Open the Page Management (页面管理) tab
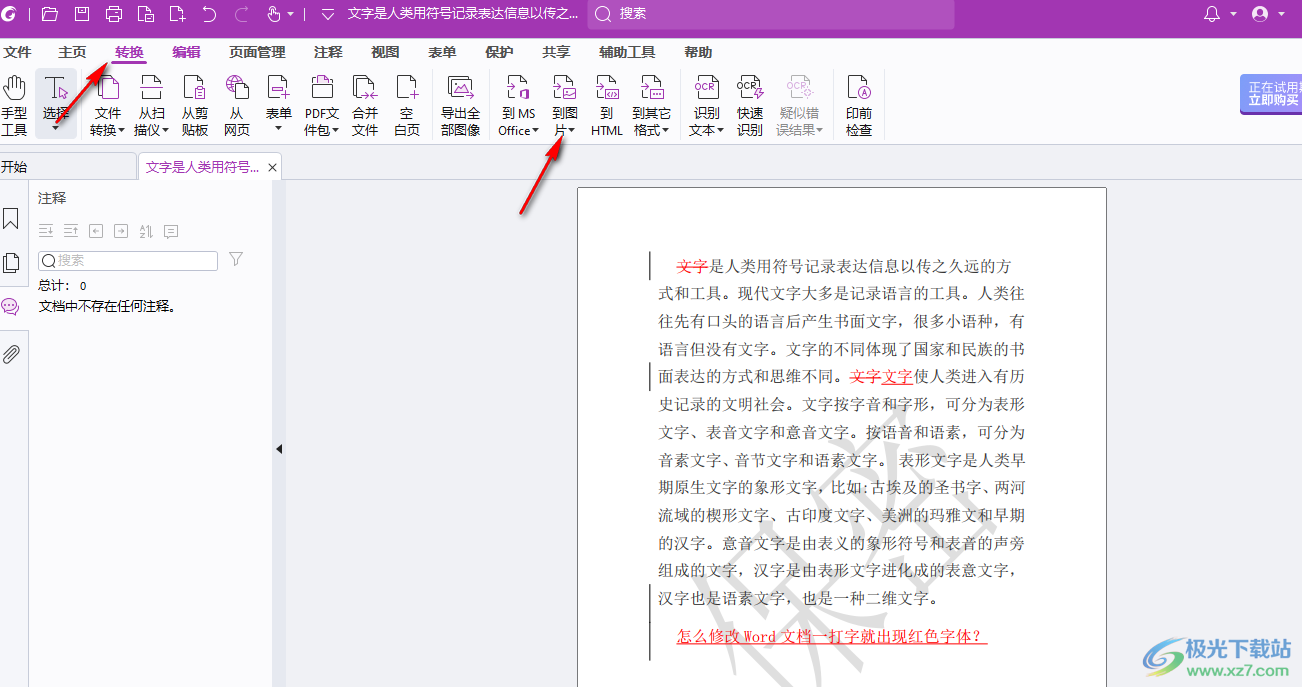 pos(257,52)
